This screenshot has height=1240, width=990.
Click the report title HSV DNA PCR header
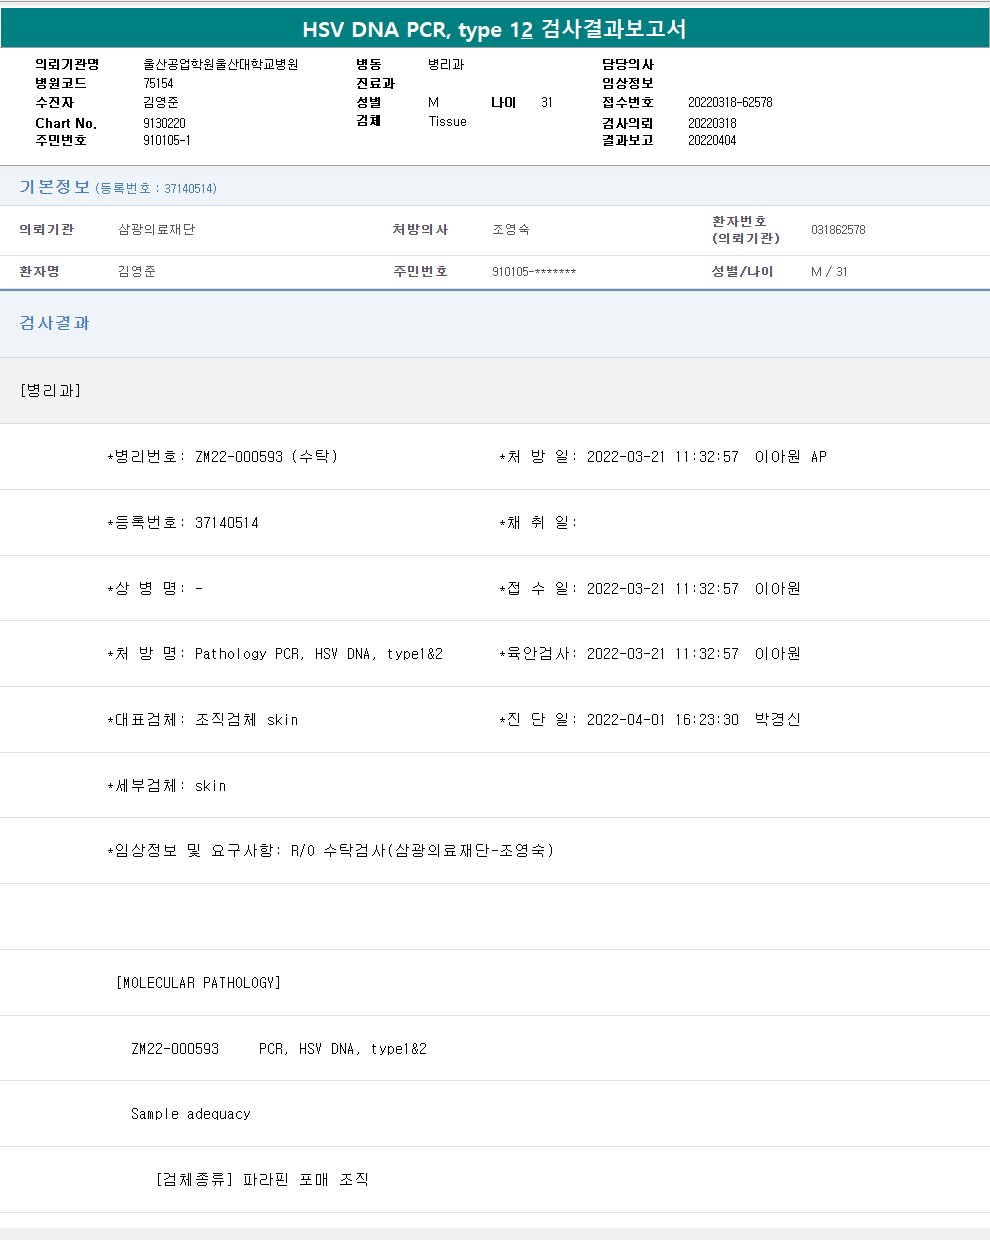494,29
